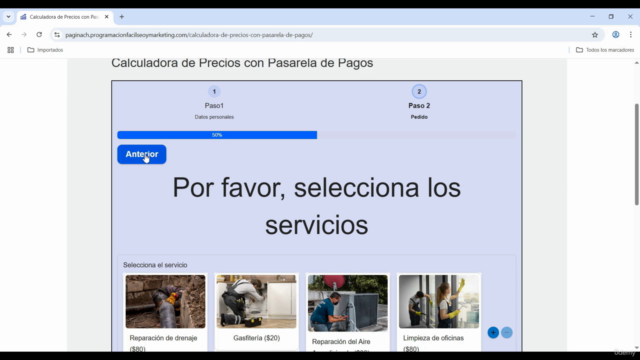Open the Chrome profile icon
The width and height of the screenshot is (640, 360).
tap(616, 35)
